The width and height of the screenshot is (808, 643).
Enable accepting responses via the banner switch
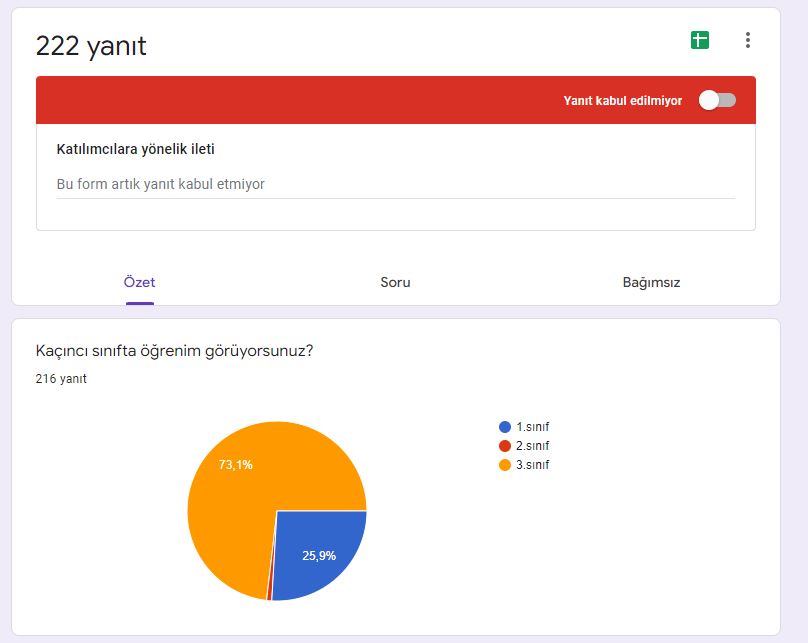click(714, 100)
